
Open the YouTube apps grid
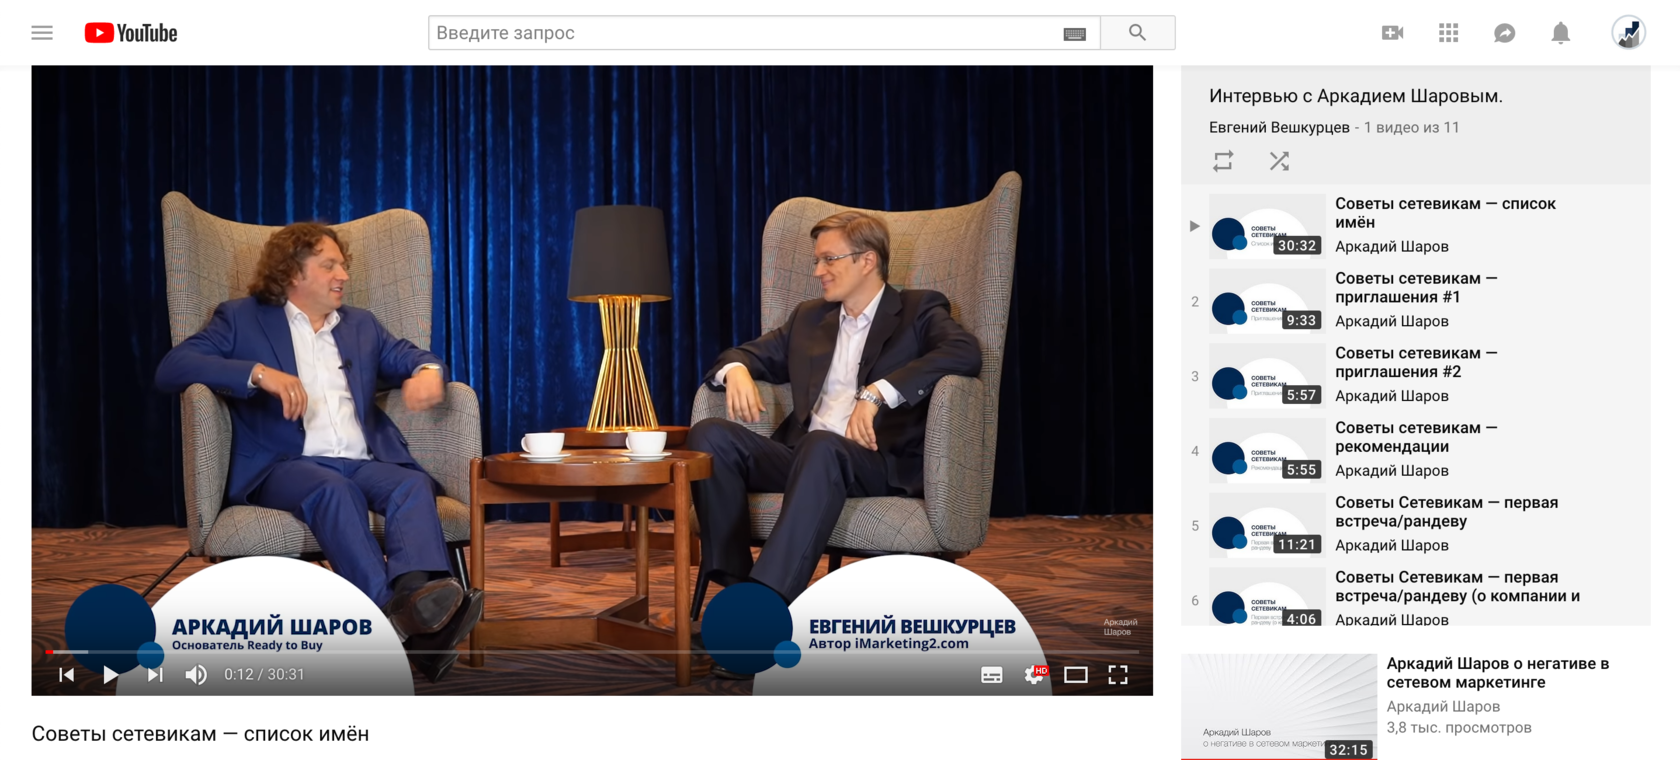1448,33
